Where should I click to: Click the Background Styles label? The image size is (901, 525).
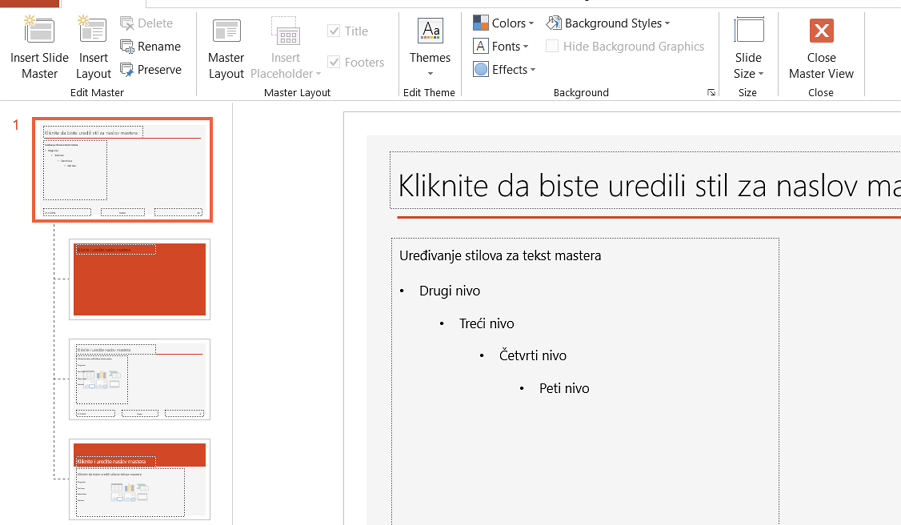(613, 24)
